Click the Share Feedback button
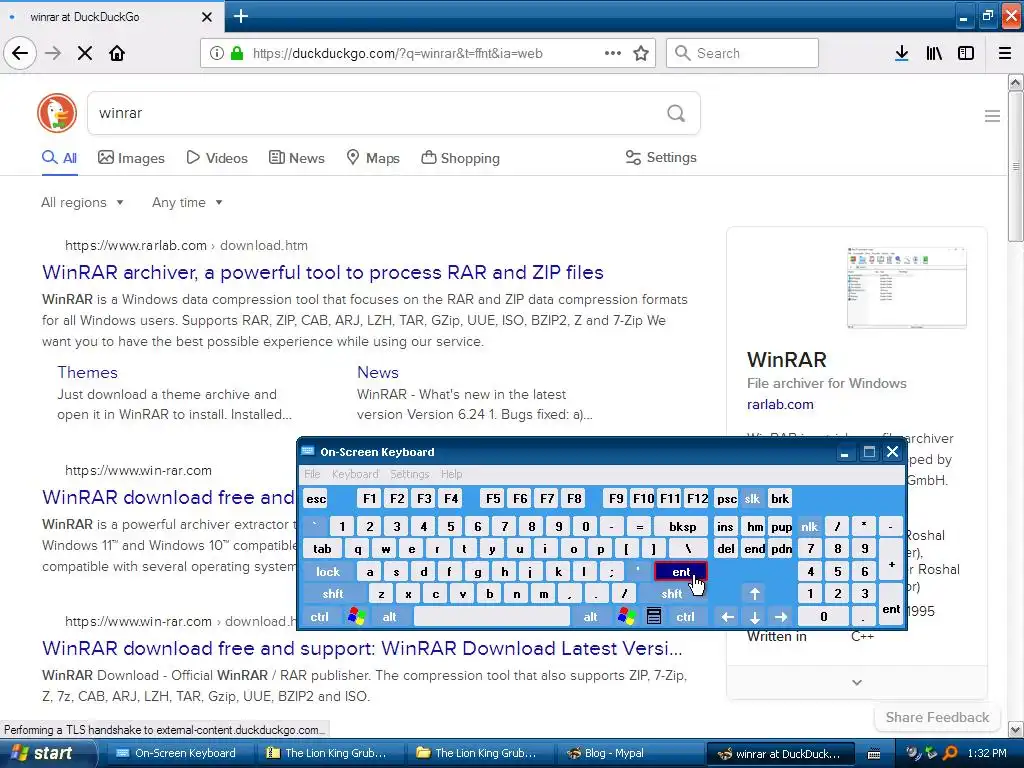 (x=937, y=717)
